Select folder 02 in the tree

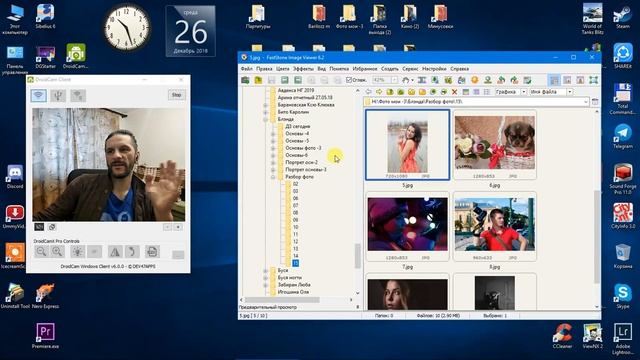coord(296,184)
